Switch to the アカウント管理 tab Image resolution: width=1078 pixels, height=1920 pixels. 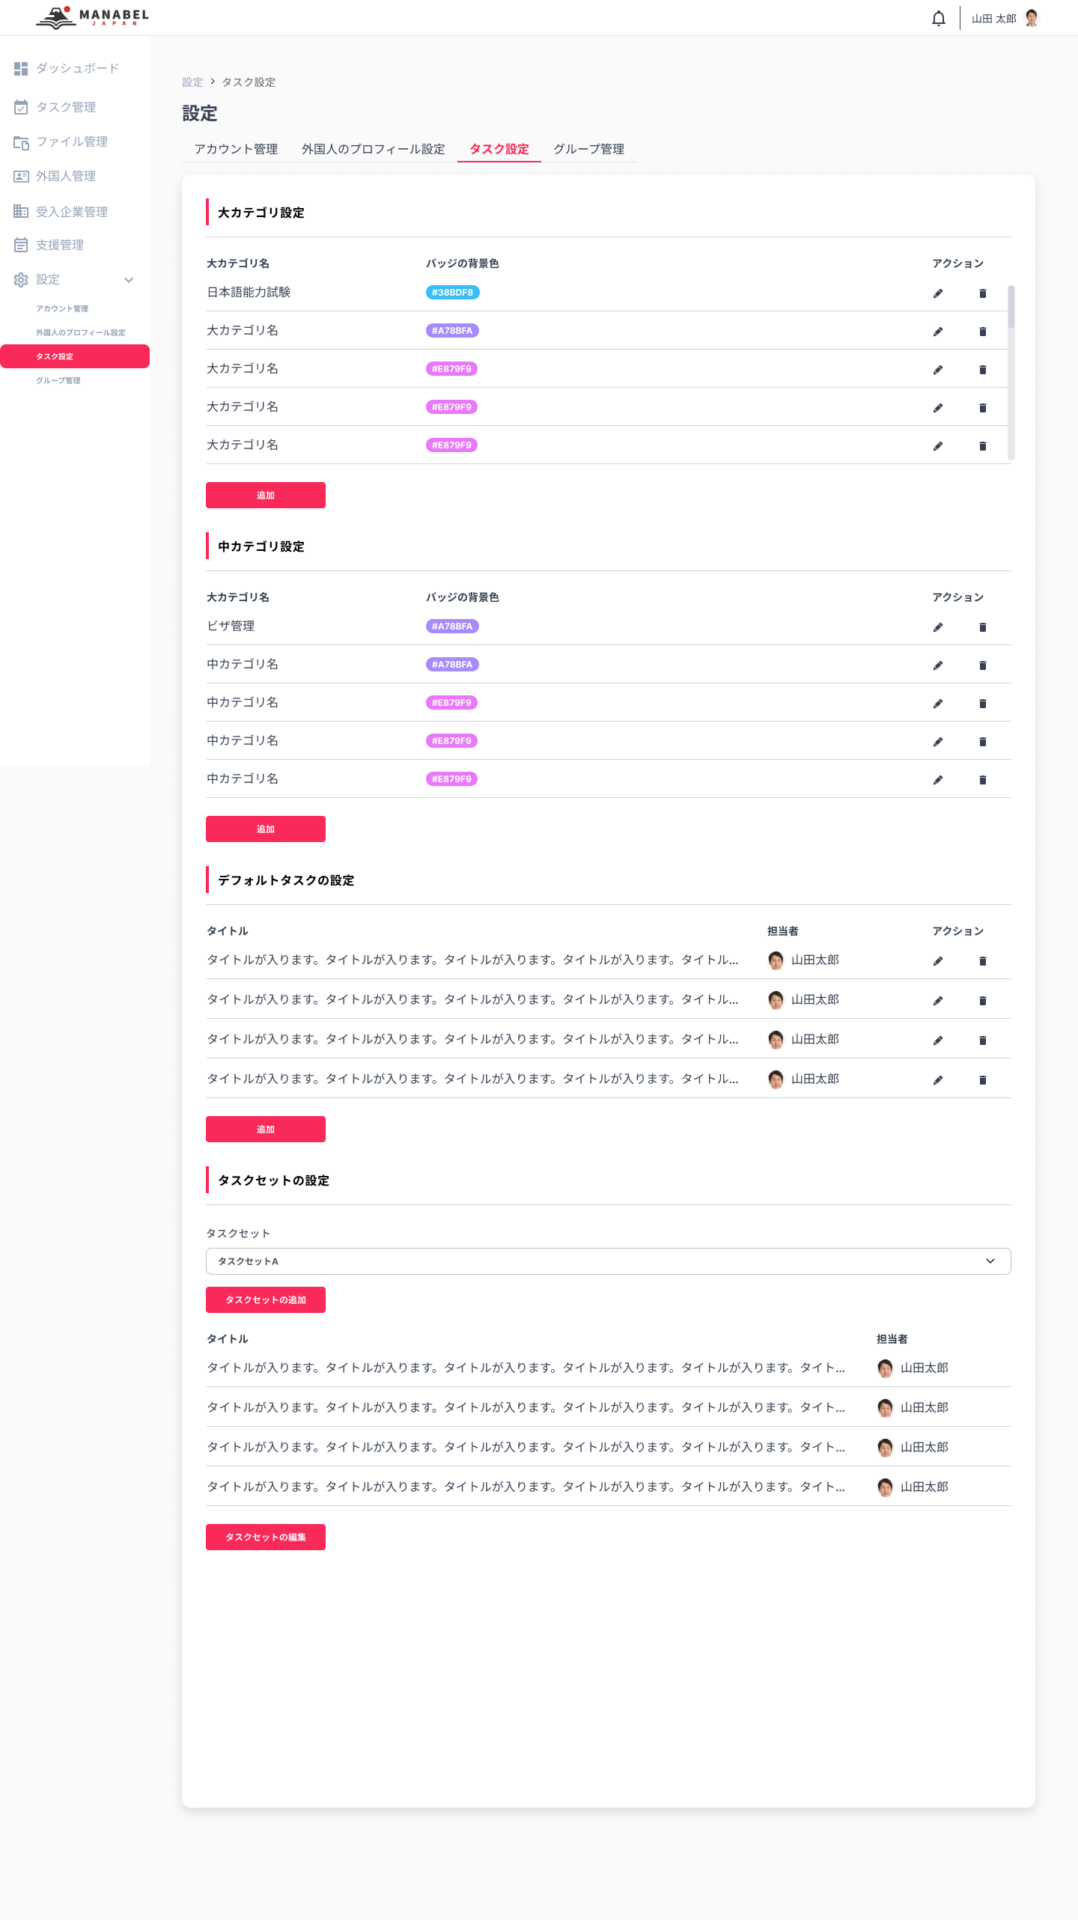236,149
